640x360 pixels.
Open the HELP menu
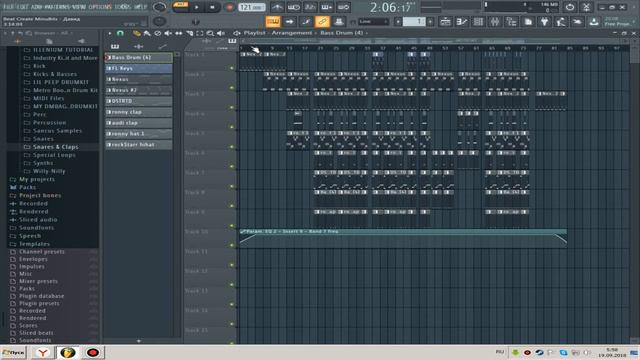tap(140, 7)
